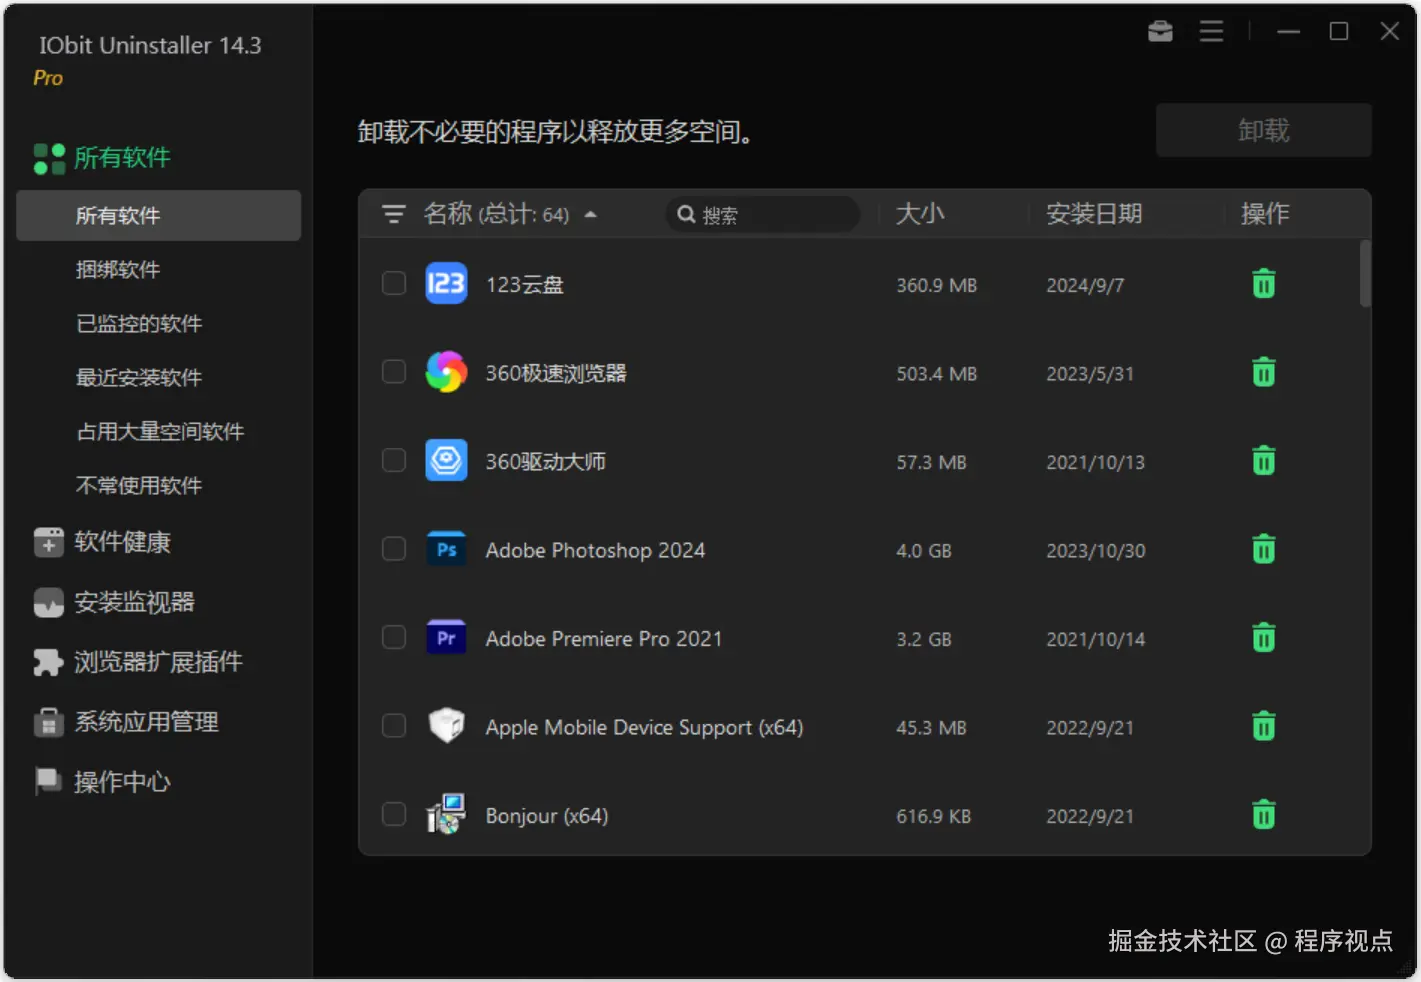The image size is (1421, 982).
Task: Click the 360驱动大师 name text
Action: coord(546,462)
